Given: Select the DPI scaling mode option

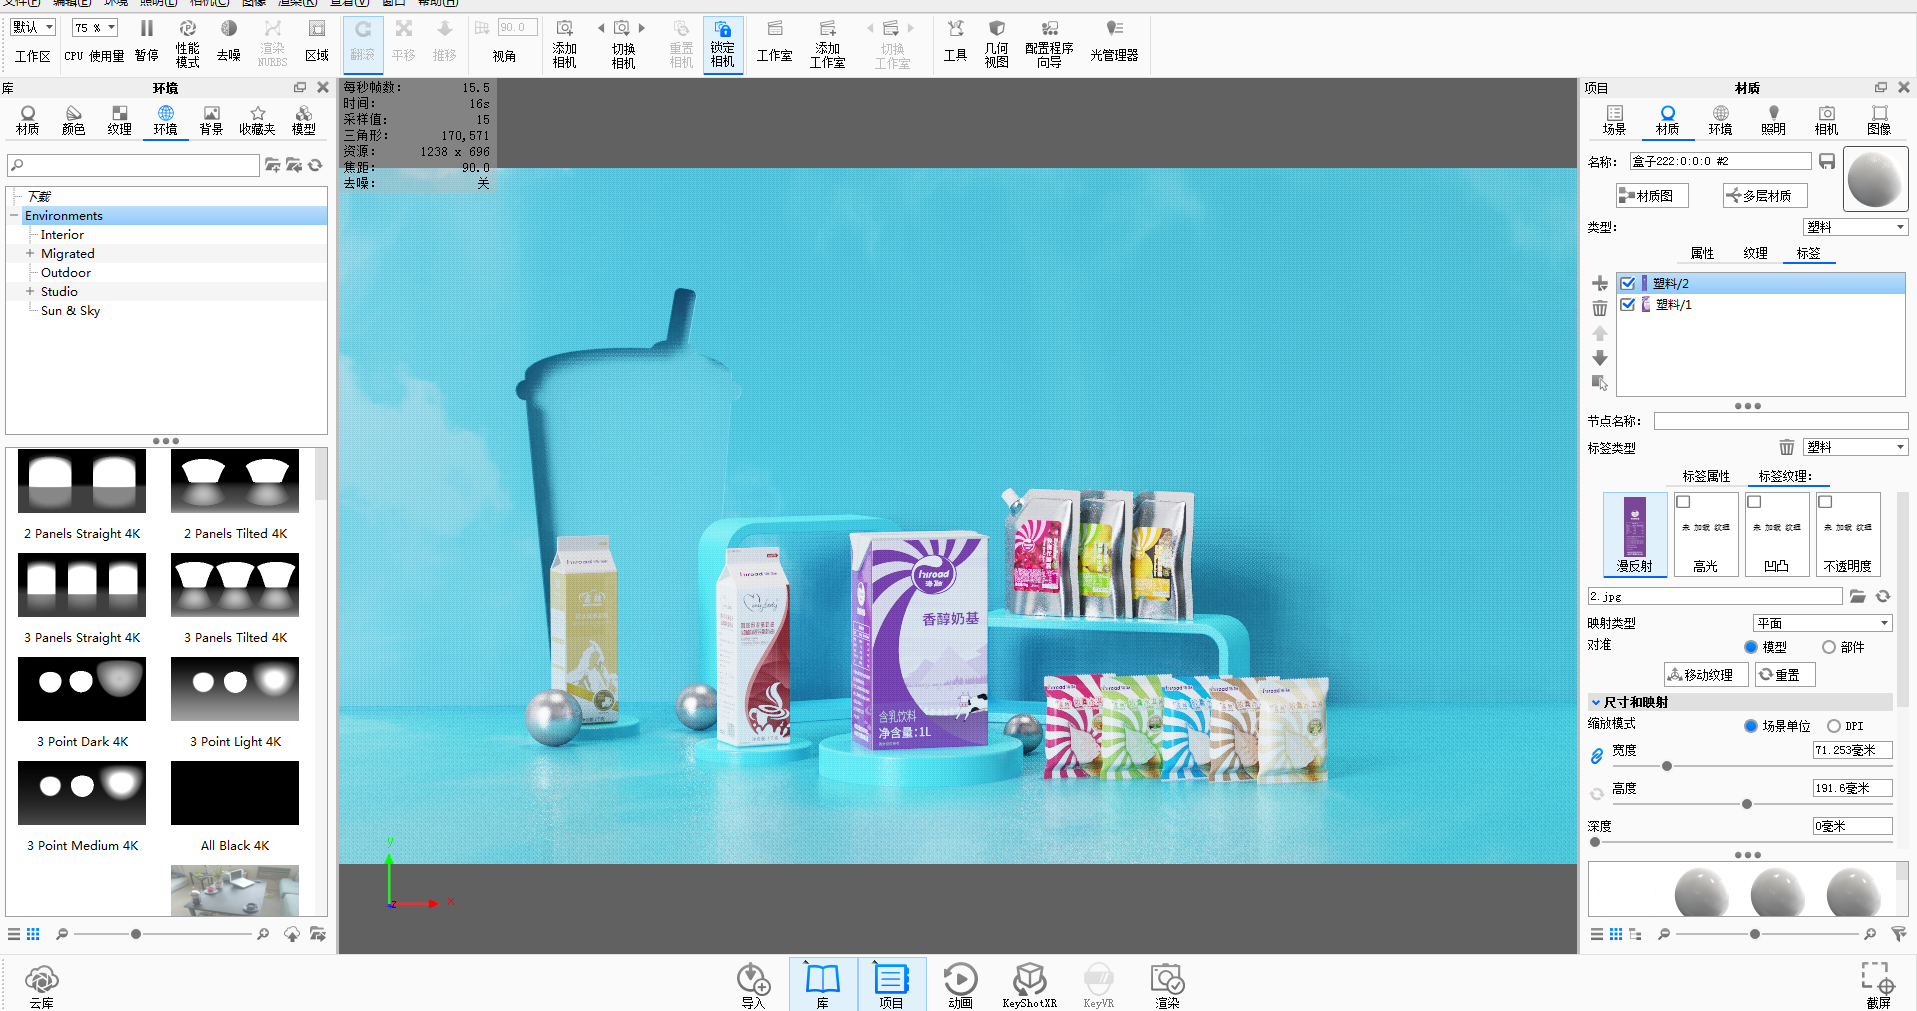Looking at the screenshot, I should pos(1834,726).
